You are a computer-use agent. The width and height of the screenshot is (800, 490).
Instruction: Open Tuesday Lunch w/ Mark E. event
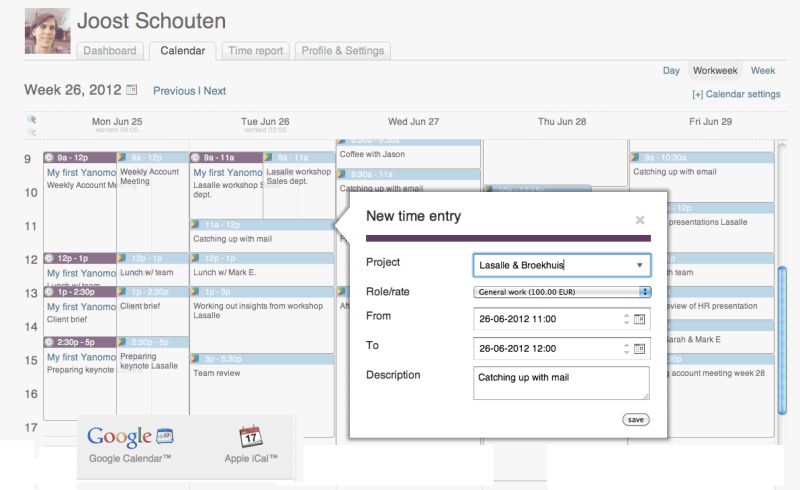(x=262, y=269)
